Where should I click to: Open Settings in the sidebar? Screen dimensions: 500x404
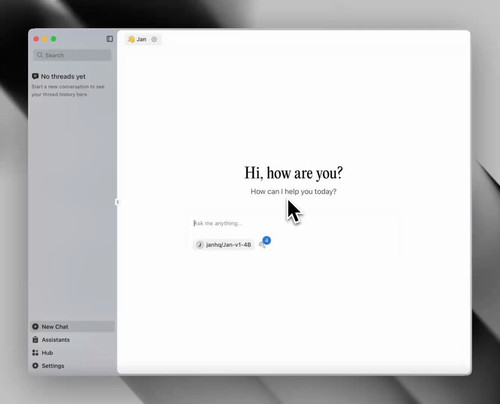(73, 366)
